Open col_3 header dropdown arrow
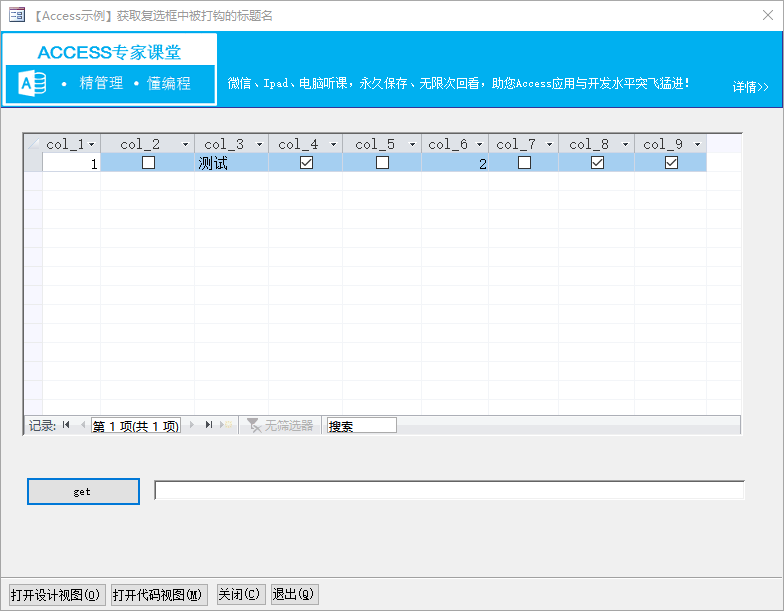 tap(260, 144)
